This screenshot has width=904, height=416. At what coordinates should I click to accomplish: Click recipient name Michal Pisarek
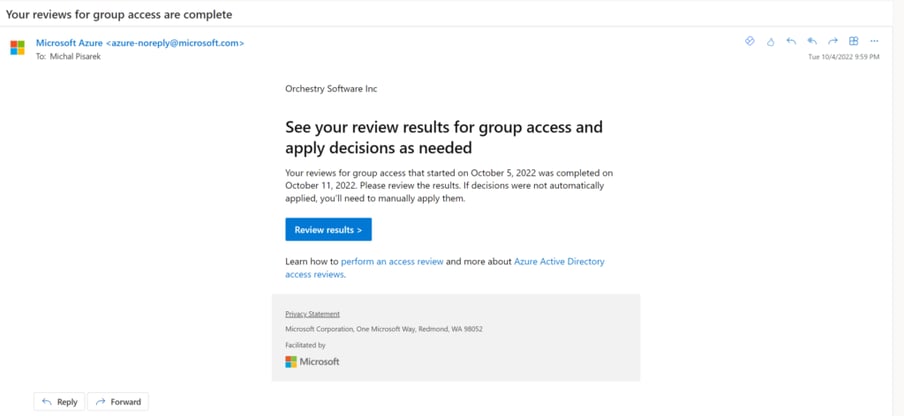coord(75,56)
